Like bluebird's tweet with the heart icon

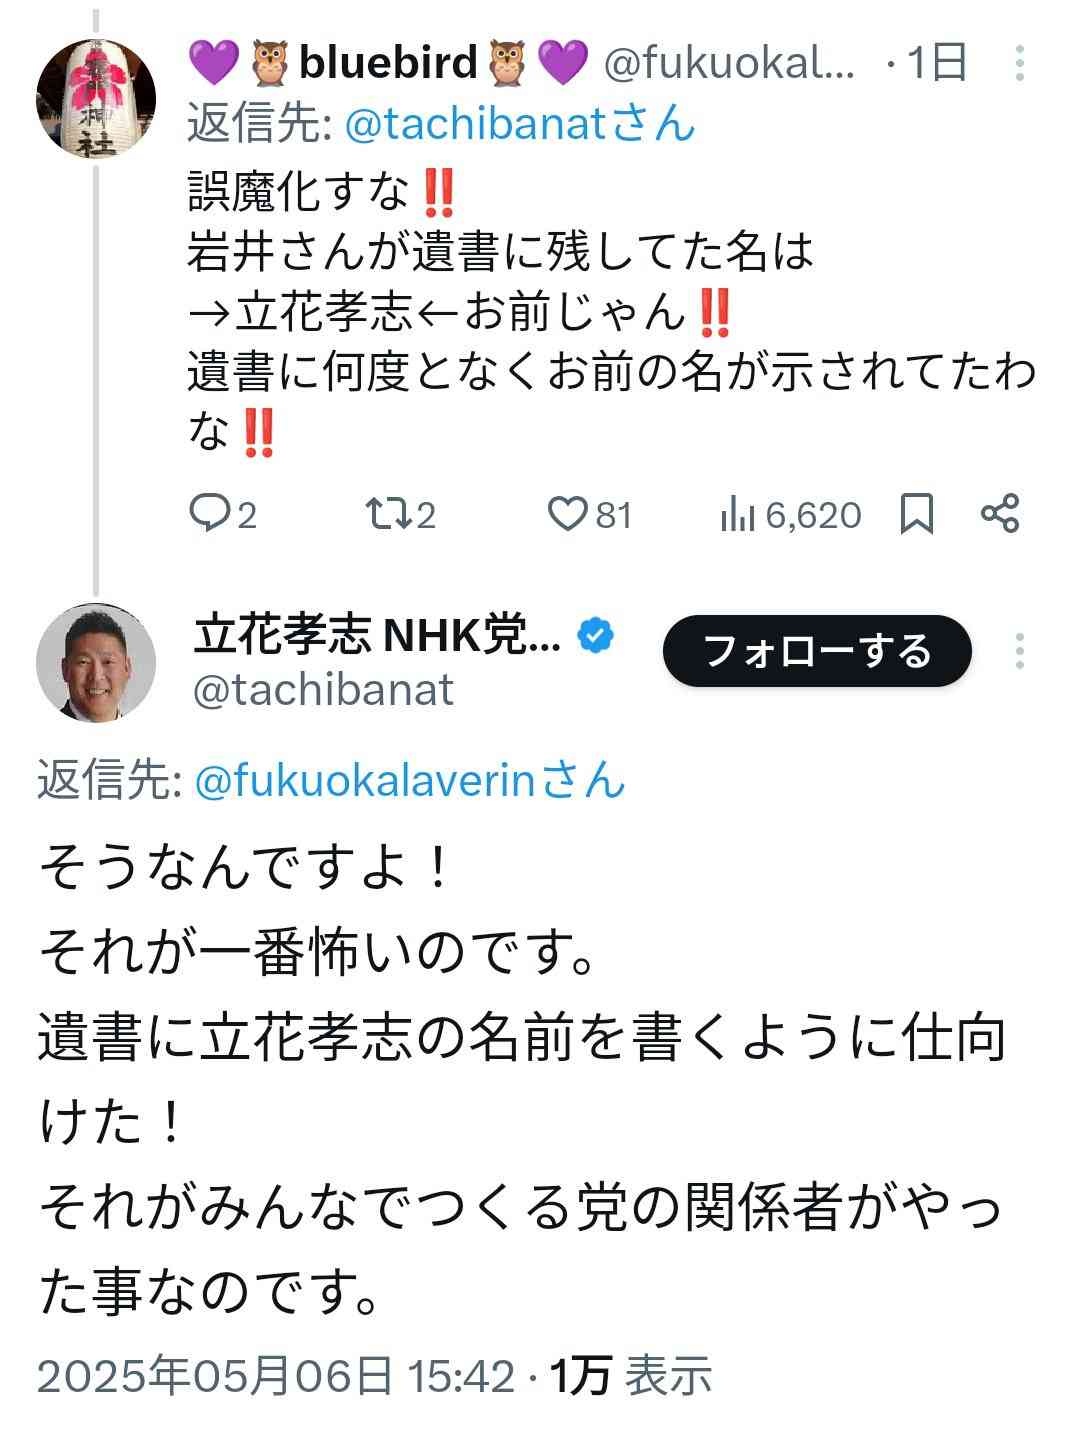tap(567, 514)
